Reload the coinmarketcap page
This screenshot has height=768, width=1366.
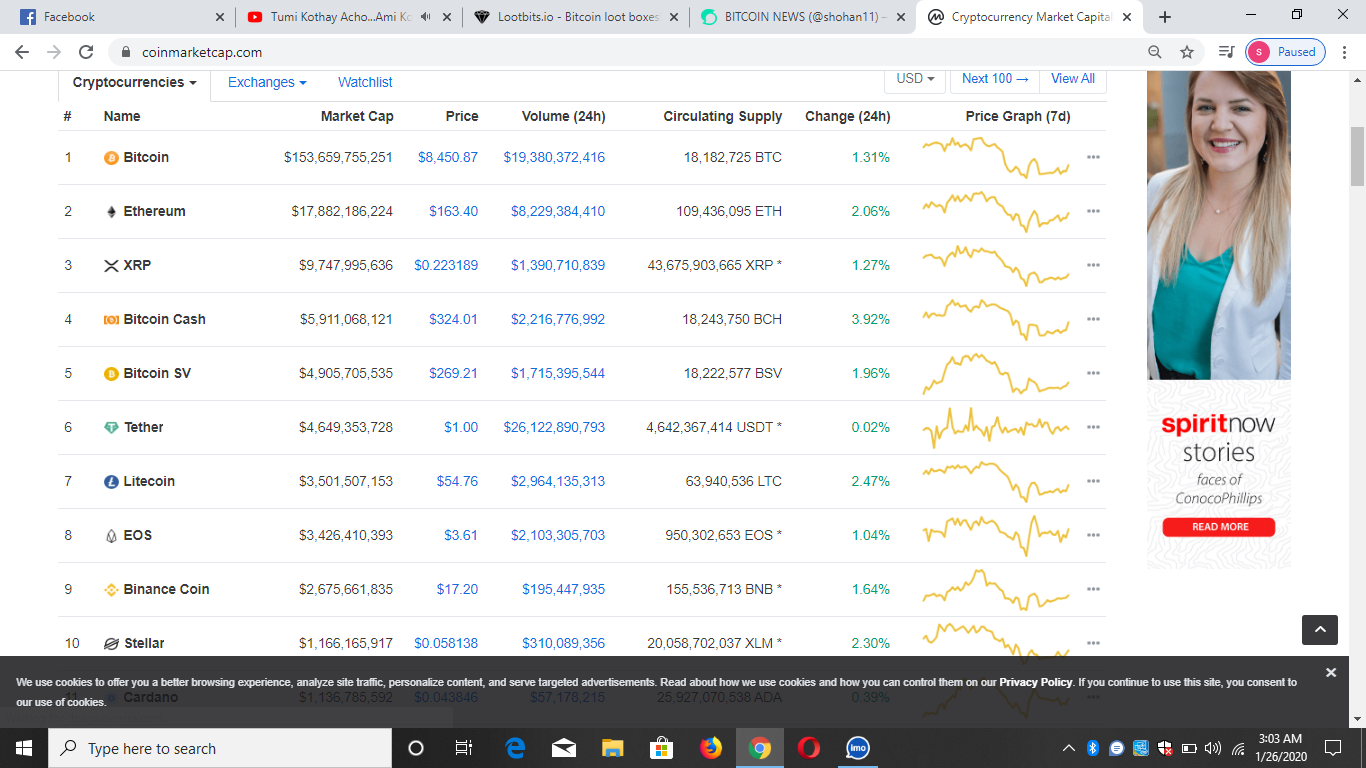[x=86, y=52]
